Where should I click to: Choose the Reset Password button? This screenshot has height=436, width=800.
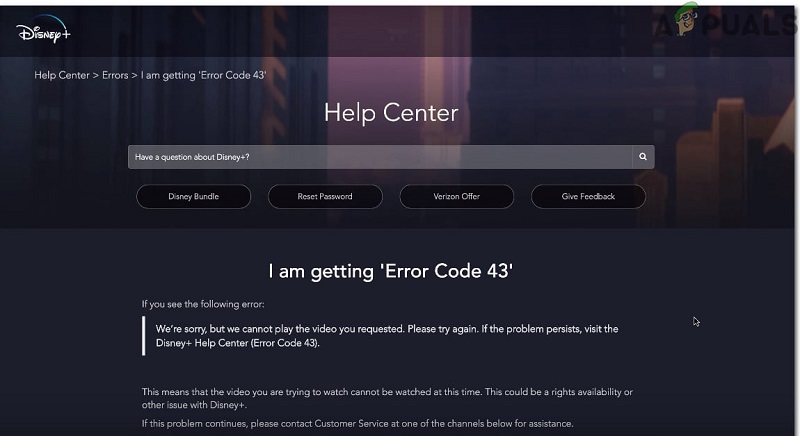pyautogui.click(x=325, y=196)
